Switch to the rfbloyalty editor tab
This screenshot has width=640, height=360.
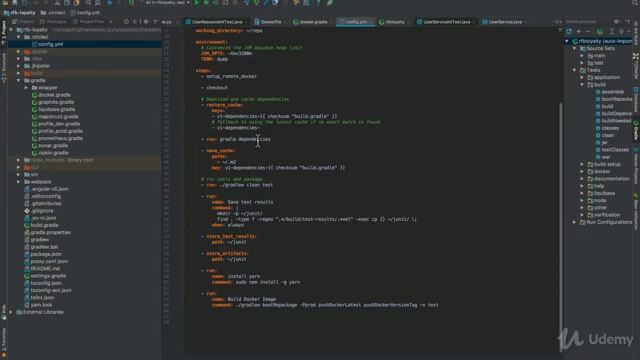(394, 22)
